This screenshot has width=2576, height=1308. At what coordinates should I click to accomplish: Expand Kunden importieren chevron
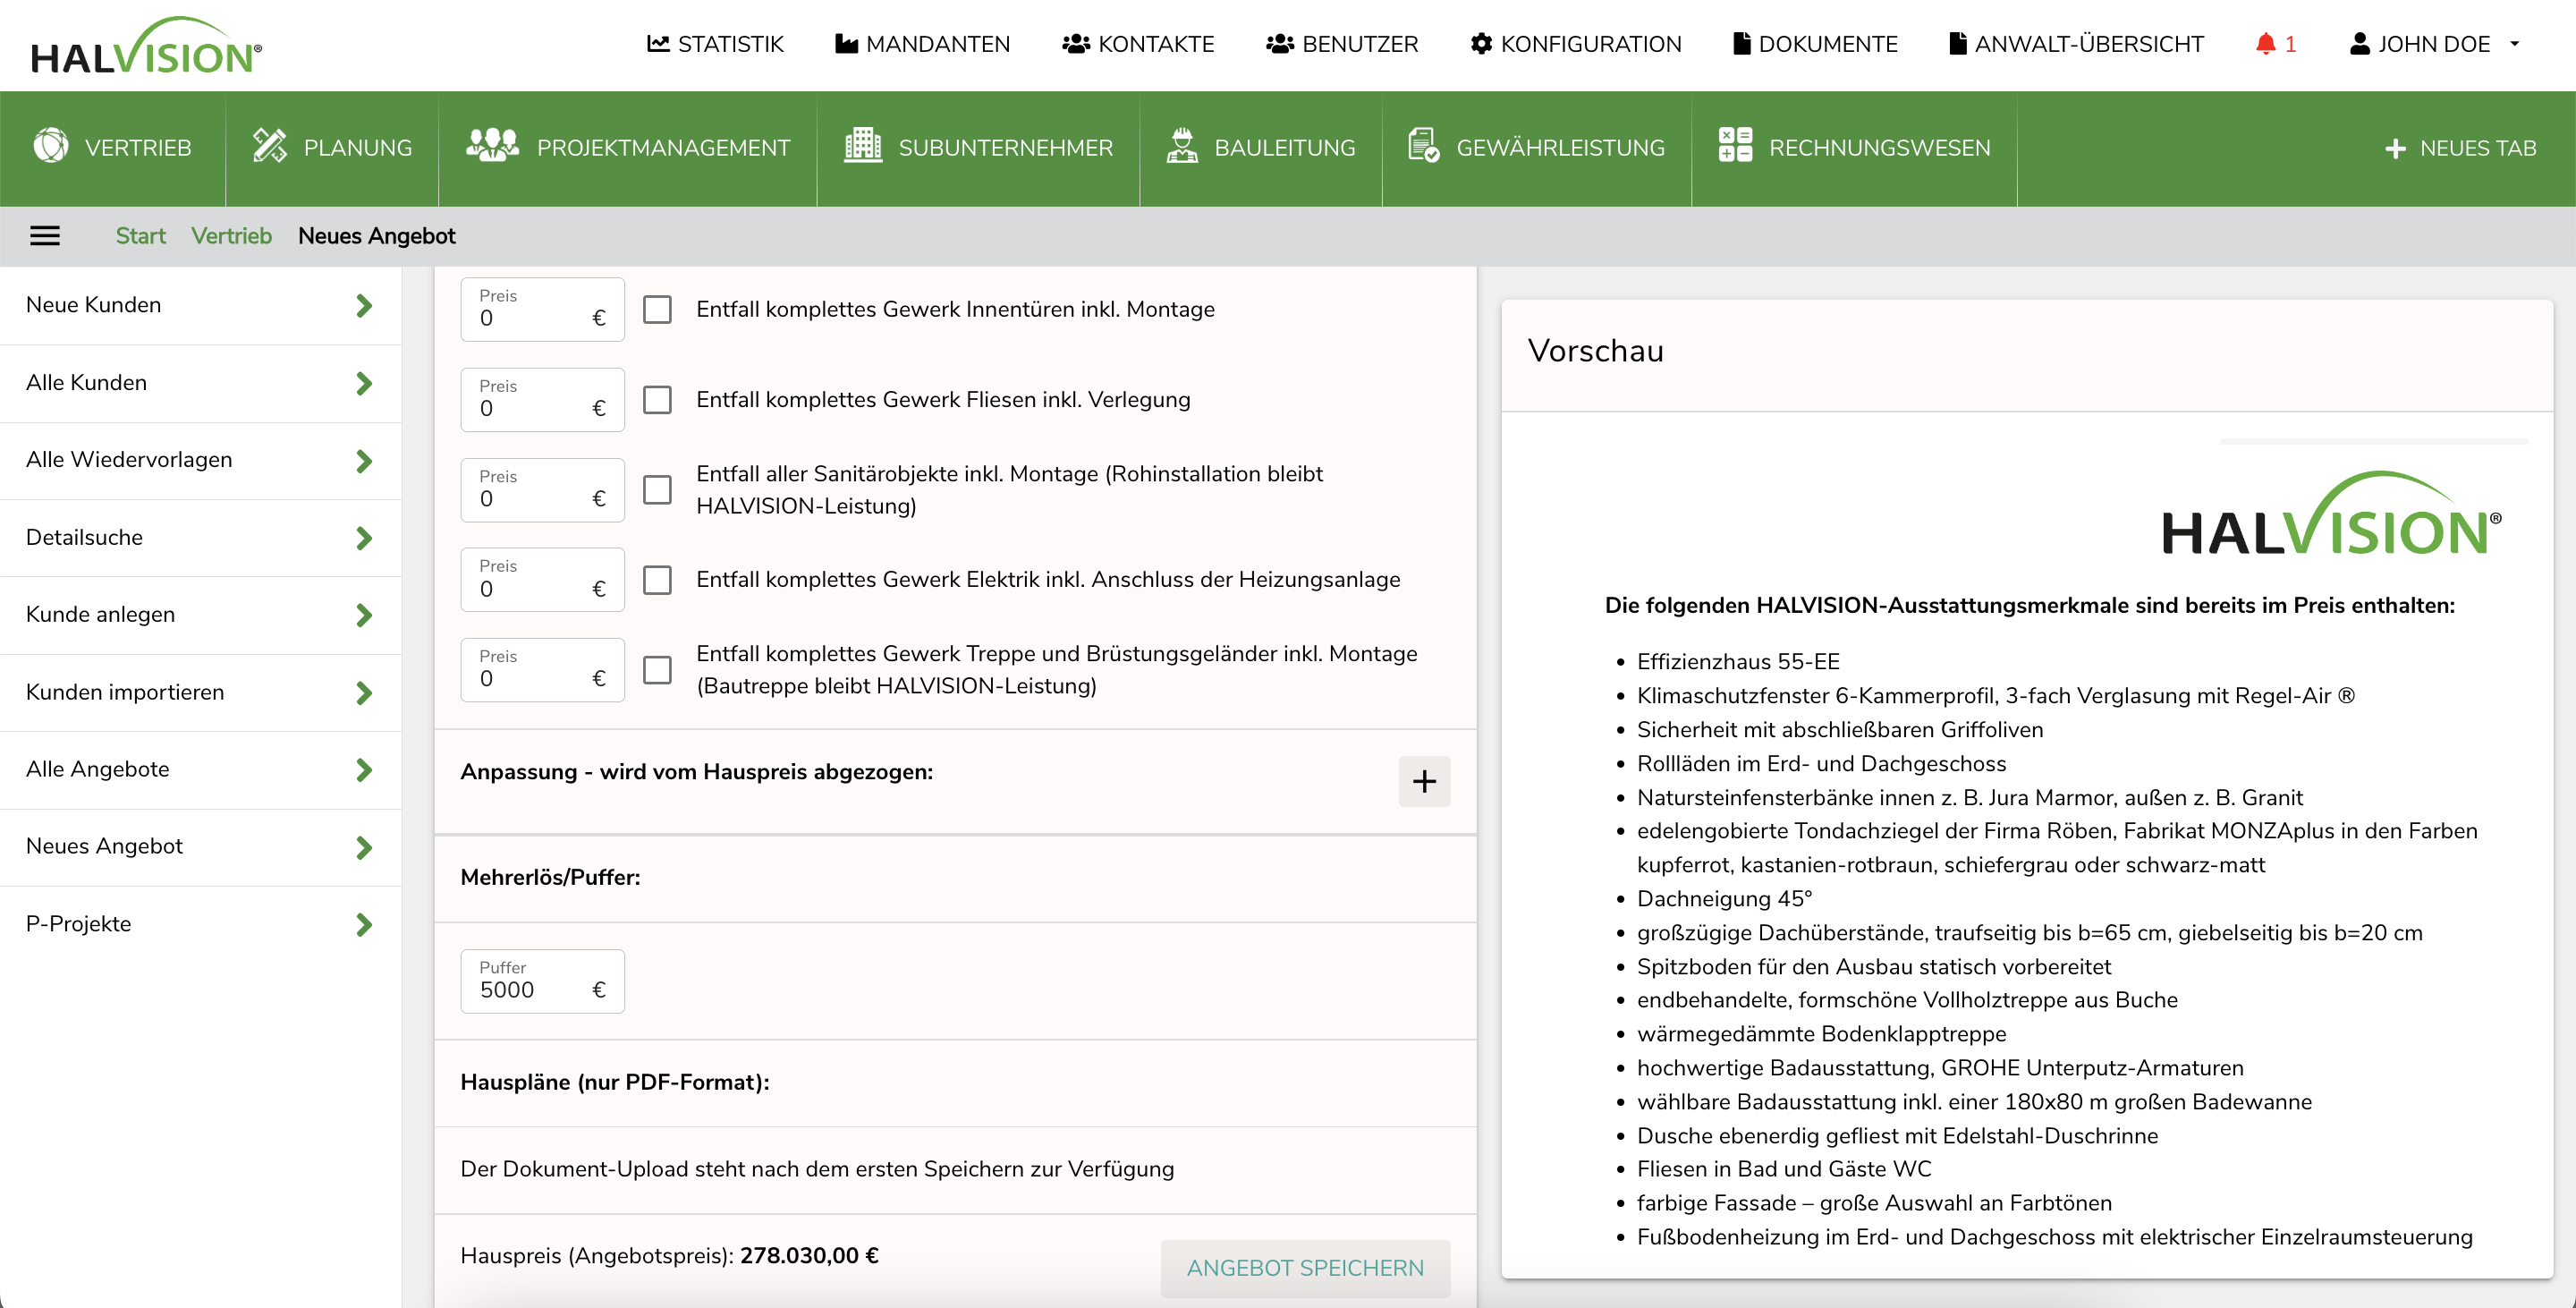[x=364, y=693]
